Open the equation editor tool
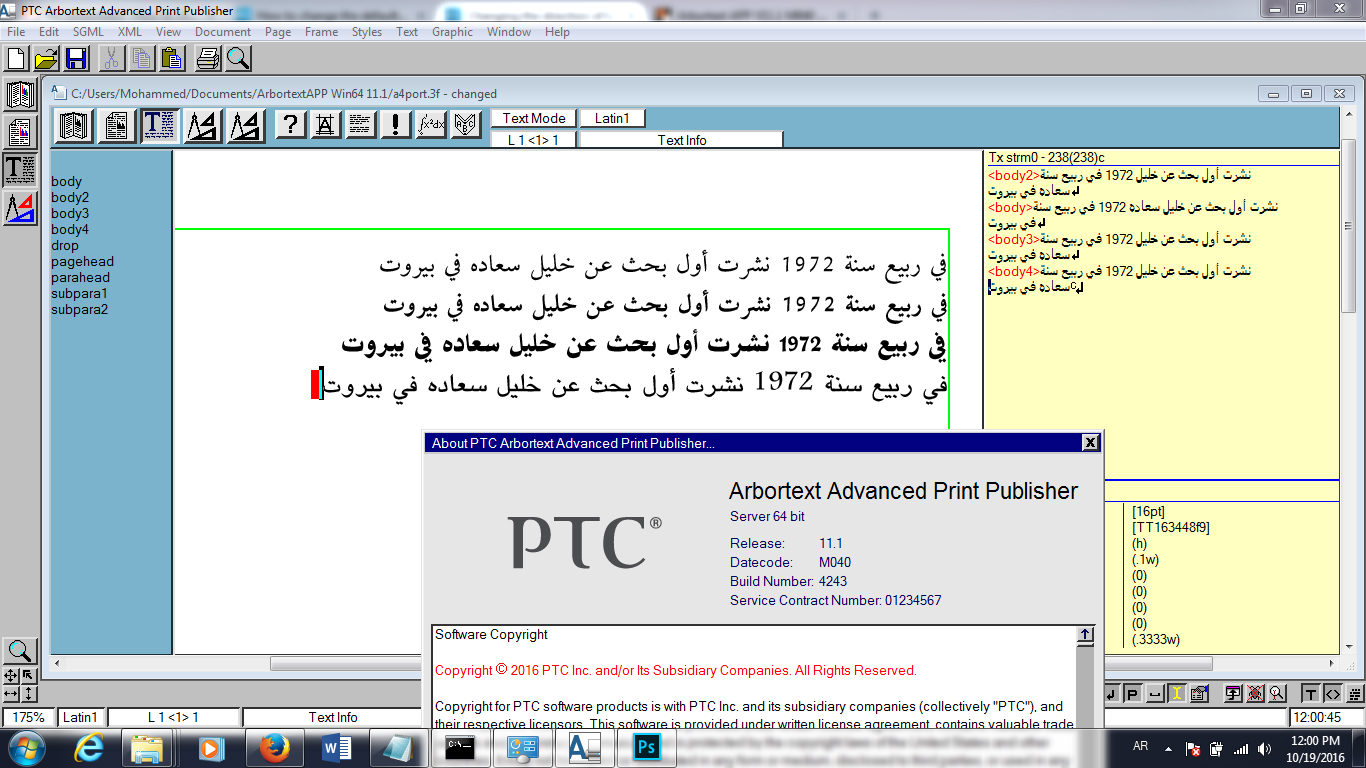This screenshot has width=1366, height=768. [431, 124]
